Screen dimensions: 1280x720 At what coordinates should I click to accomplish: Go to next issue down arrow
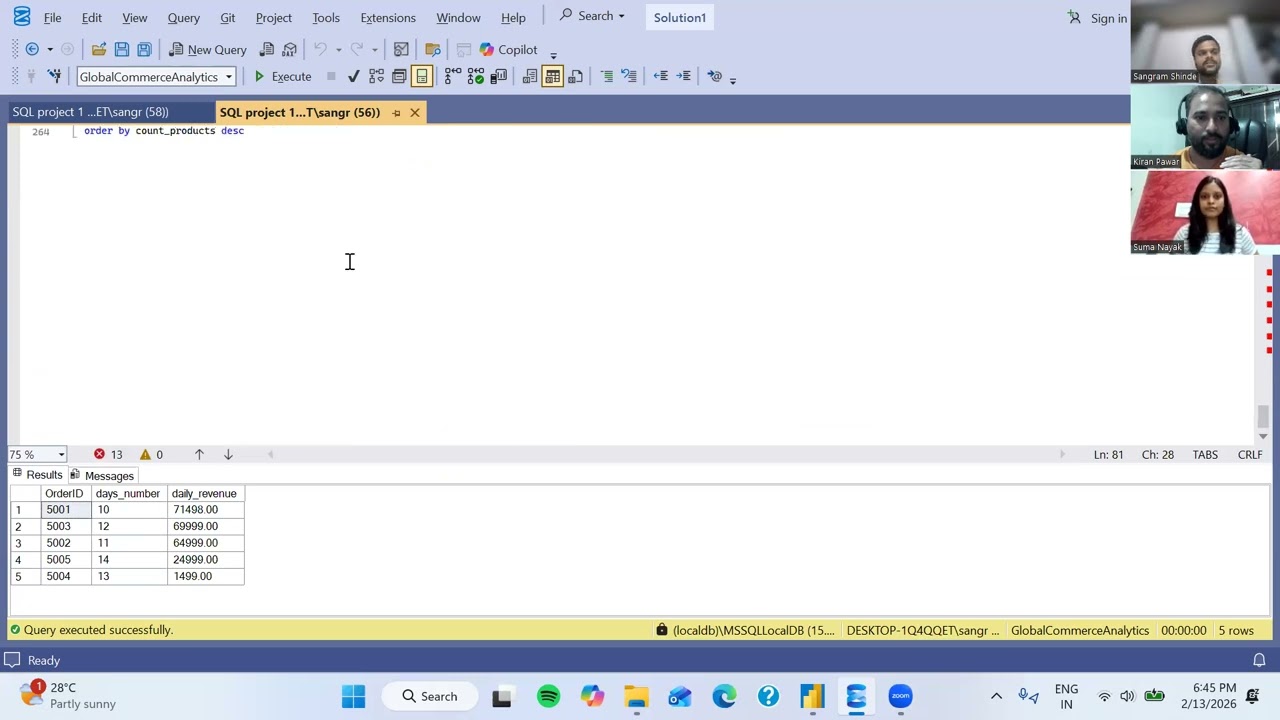coord(228,454)
